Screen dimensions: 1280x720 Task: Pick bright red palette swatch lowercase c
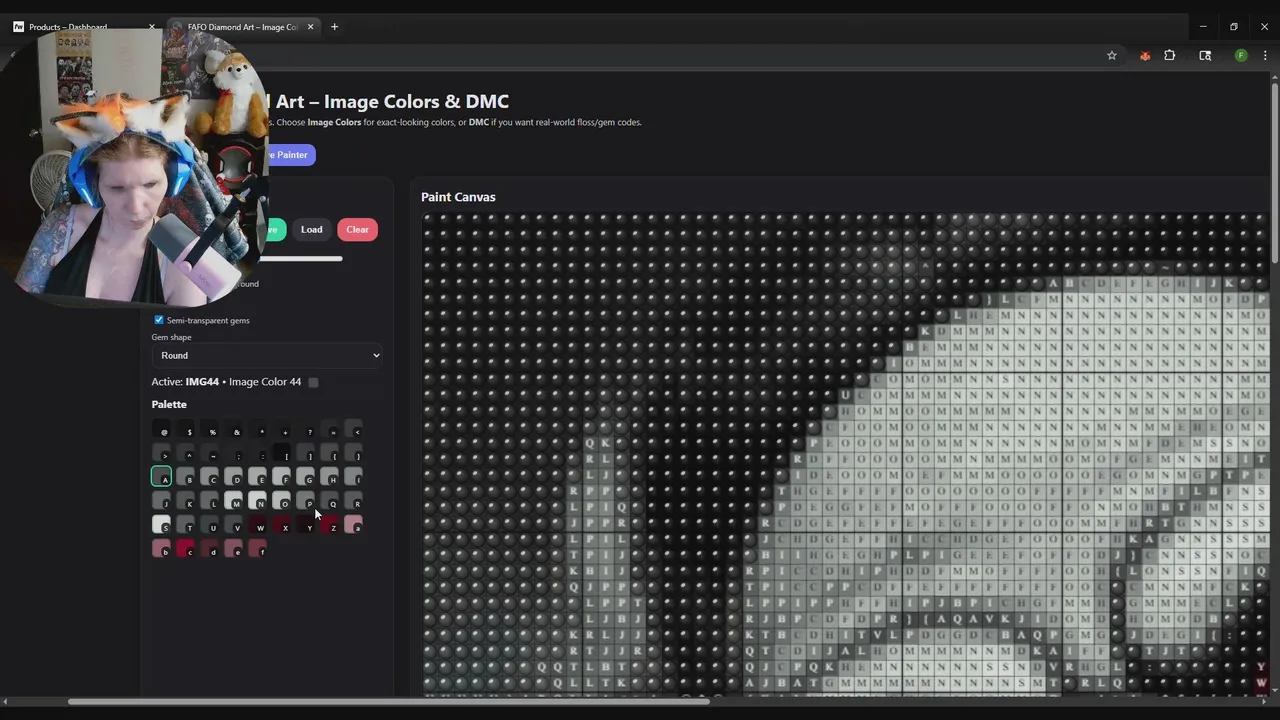point(185,548)
